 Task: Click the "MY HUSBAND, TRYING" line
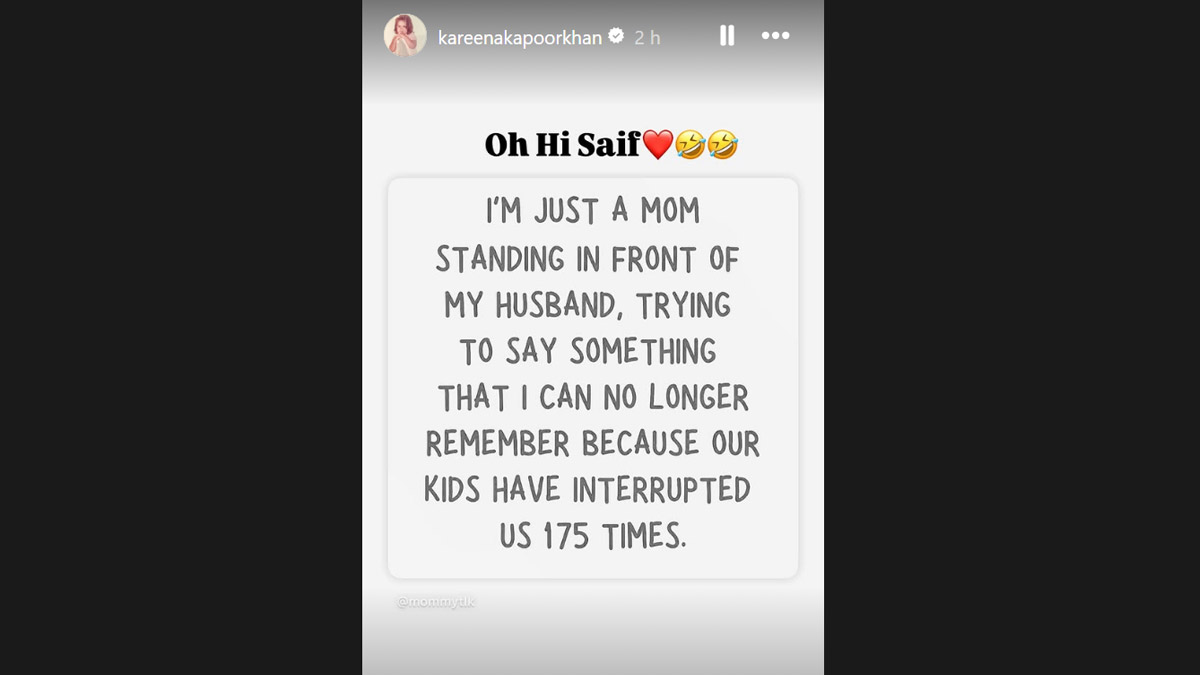tap(588, 305)
